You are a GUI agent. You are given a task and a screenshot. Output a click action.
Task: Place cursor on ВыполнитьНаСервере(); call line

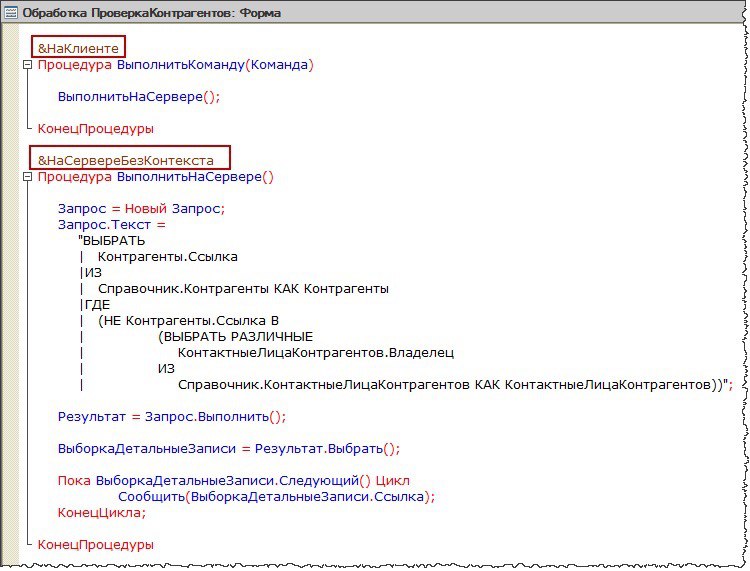(x=139, y=97)
